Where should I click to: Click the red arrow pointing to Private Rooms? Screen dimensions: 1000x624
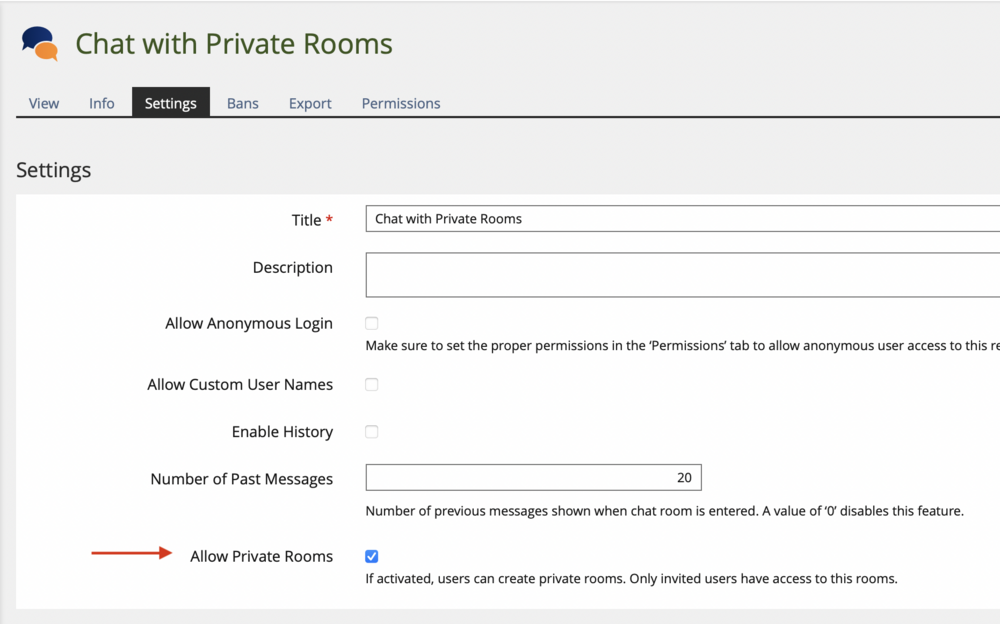(132, 552)
